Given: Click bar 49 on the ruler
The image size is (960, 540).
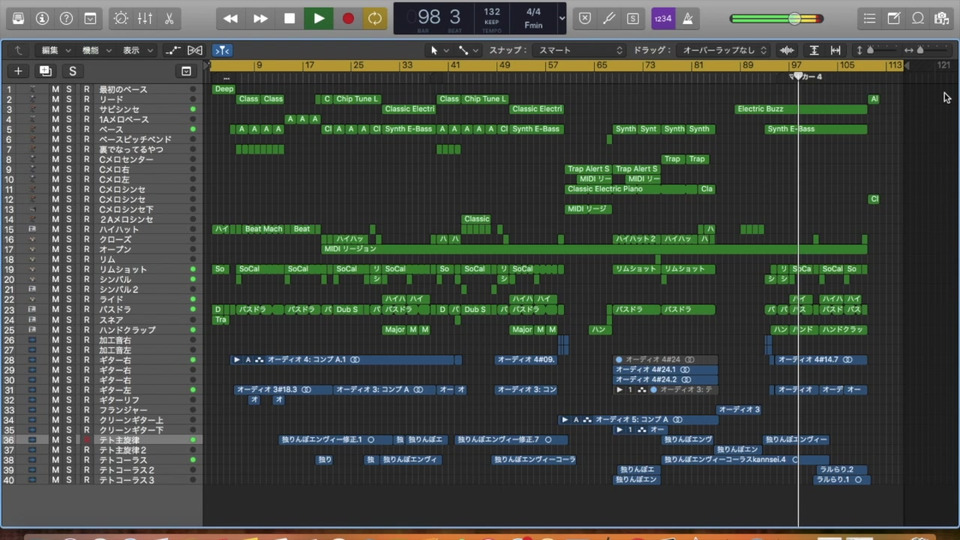Looking at the screenshot, I should [x=504, y=65].
